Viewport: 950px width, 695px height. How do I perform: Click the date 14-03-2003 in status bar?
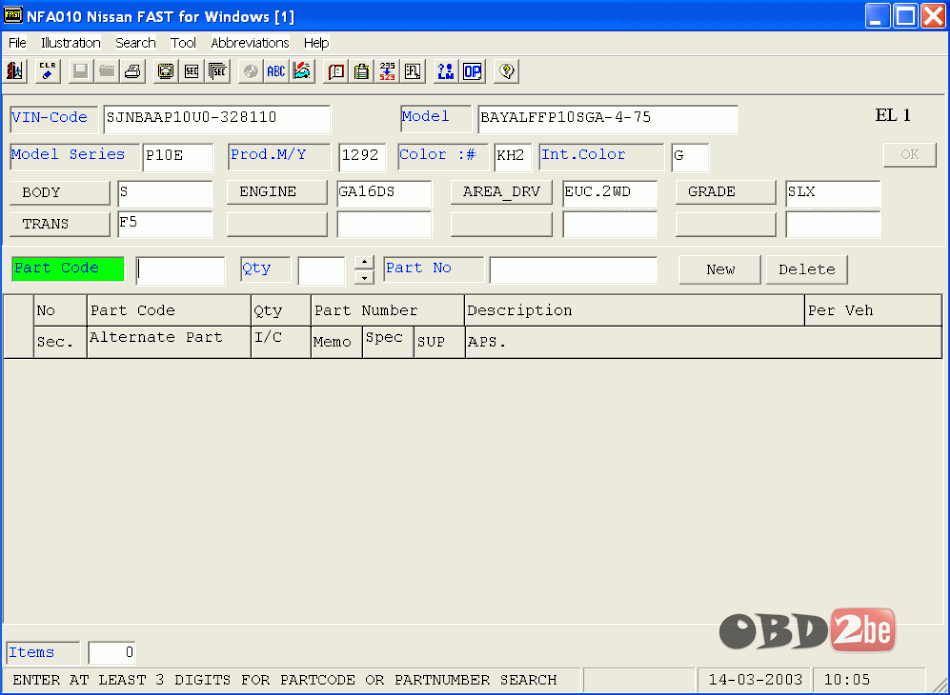click(x=755, y=680)
